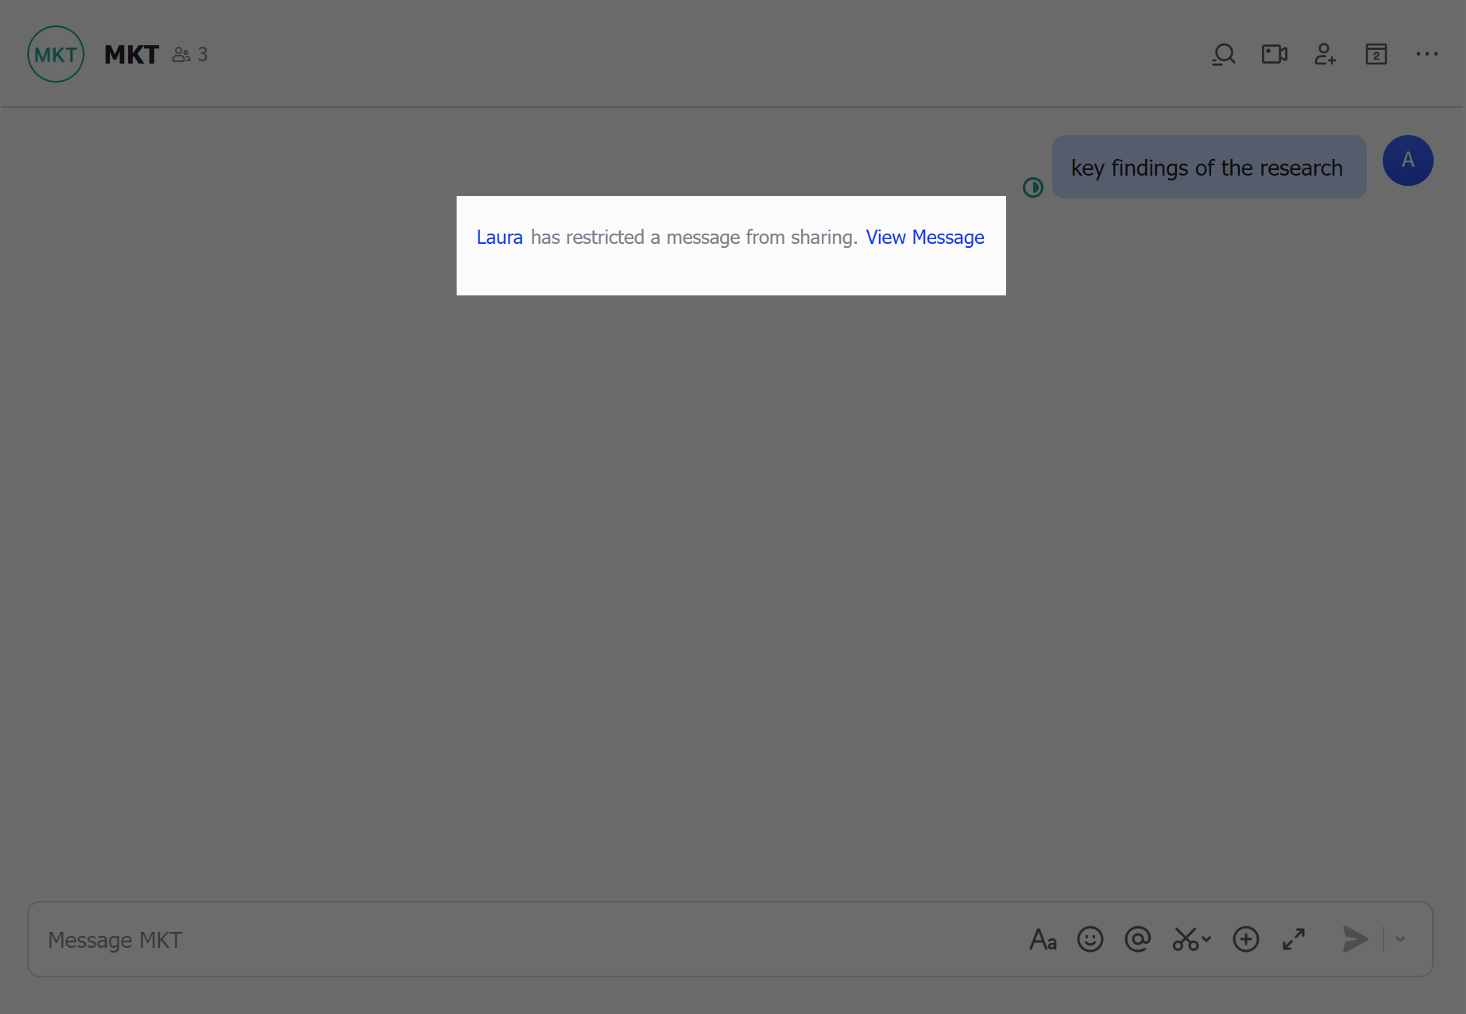Viewport: 1466px width, 1014px height.
Task: Expand the message composer to full screen
Action: pyautogui.click(x=1293, y=939)
